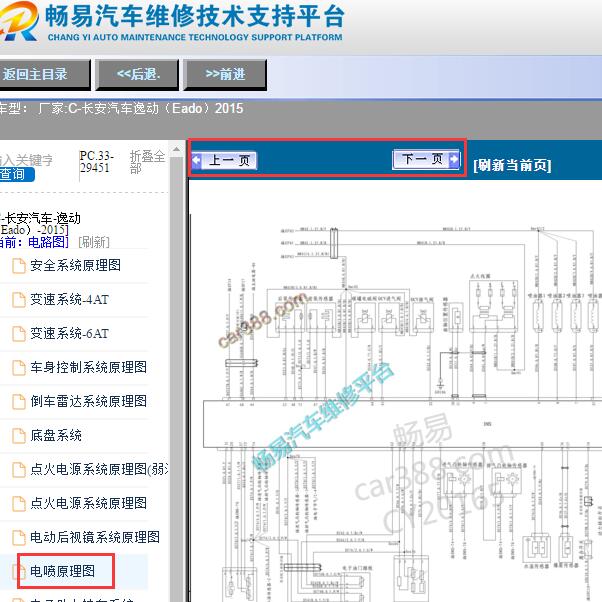Click the document icon beside 车身控制系统原理图
This screenshot has width=602, height=602.
pyautogui.click(x=18, y=368)
